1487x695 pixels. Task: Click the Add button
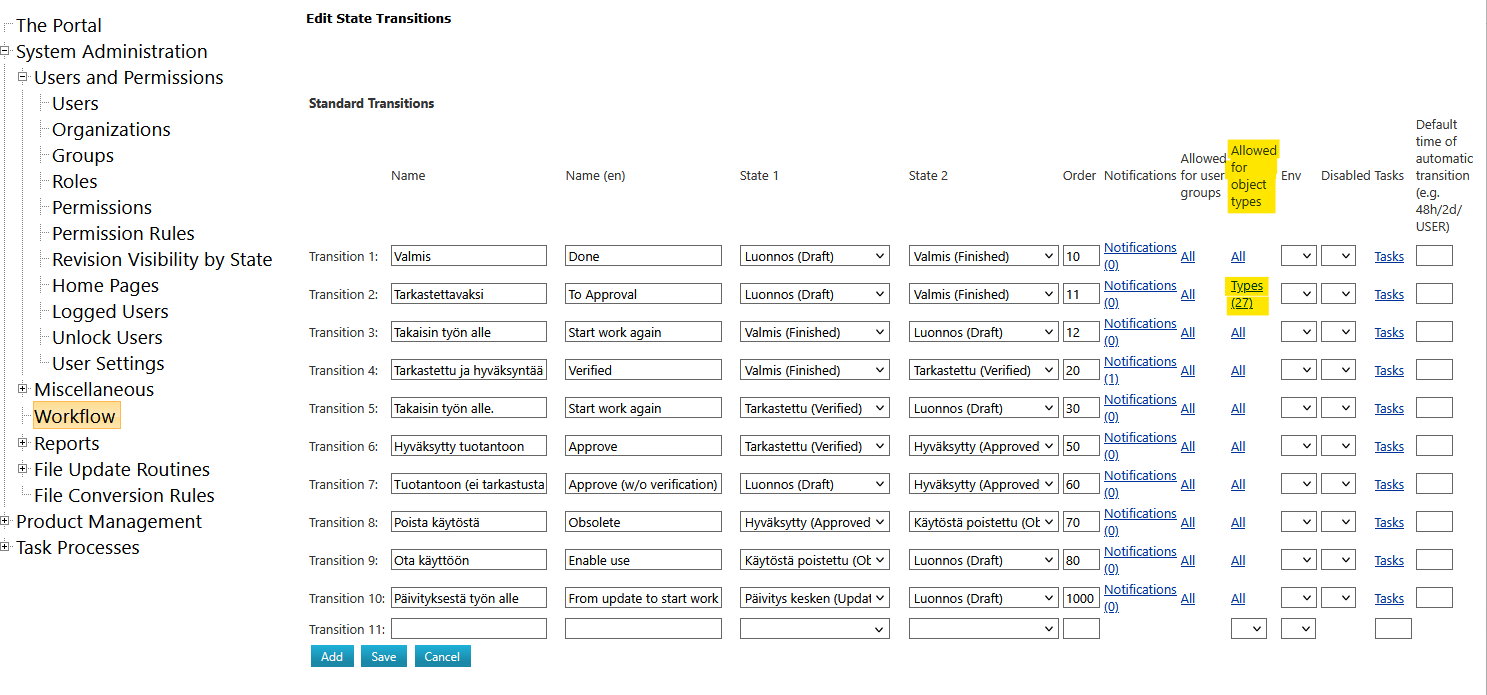(x=332, y=656)
